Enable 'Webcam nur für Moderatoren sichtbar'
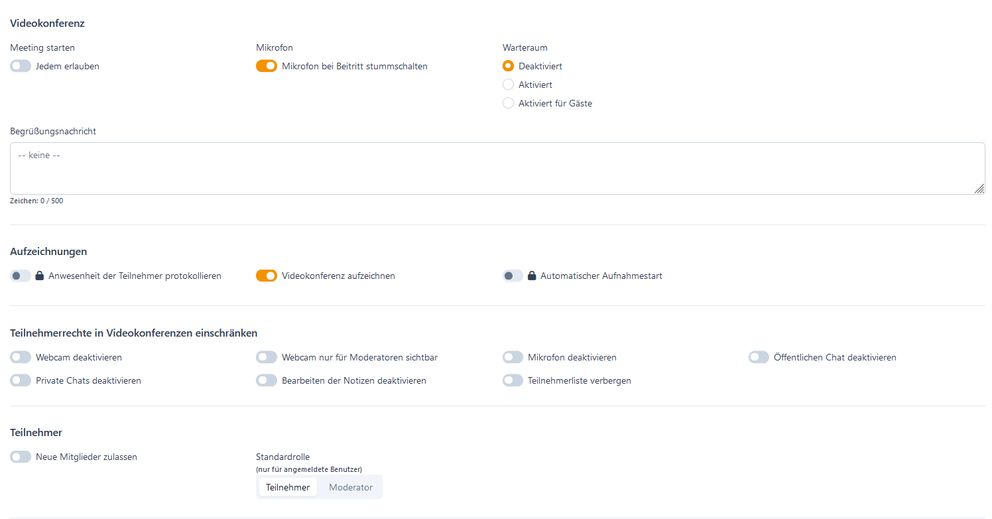 (266, 357)
